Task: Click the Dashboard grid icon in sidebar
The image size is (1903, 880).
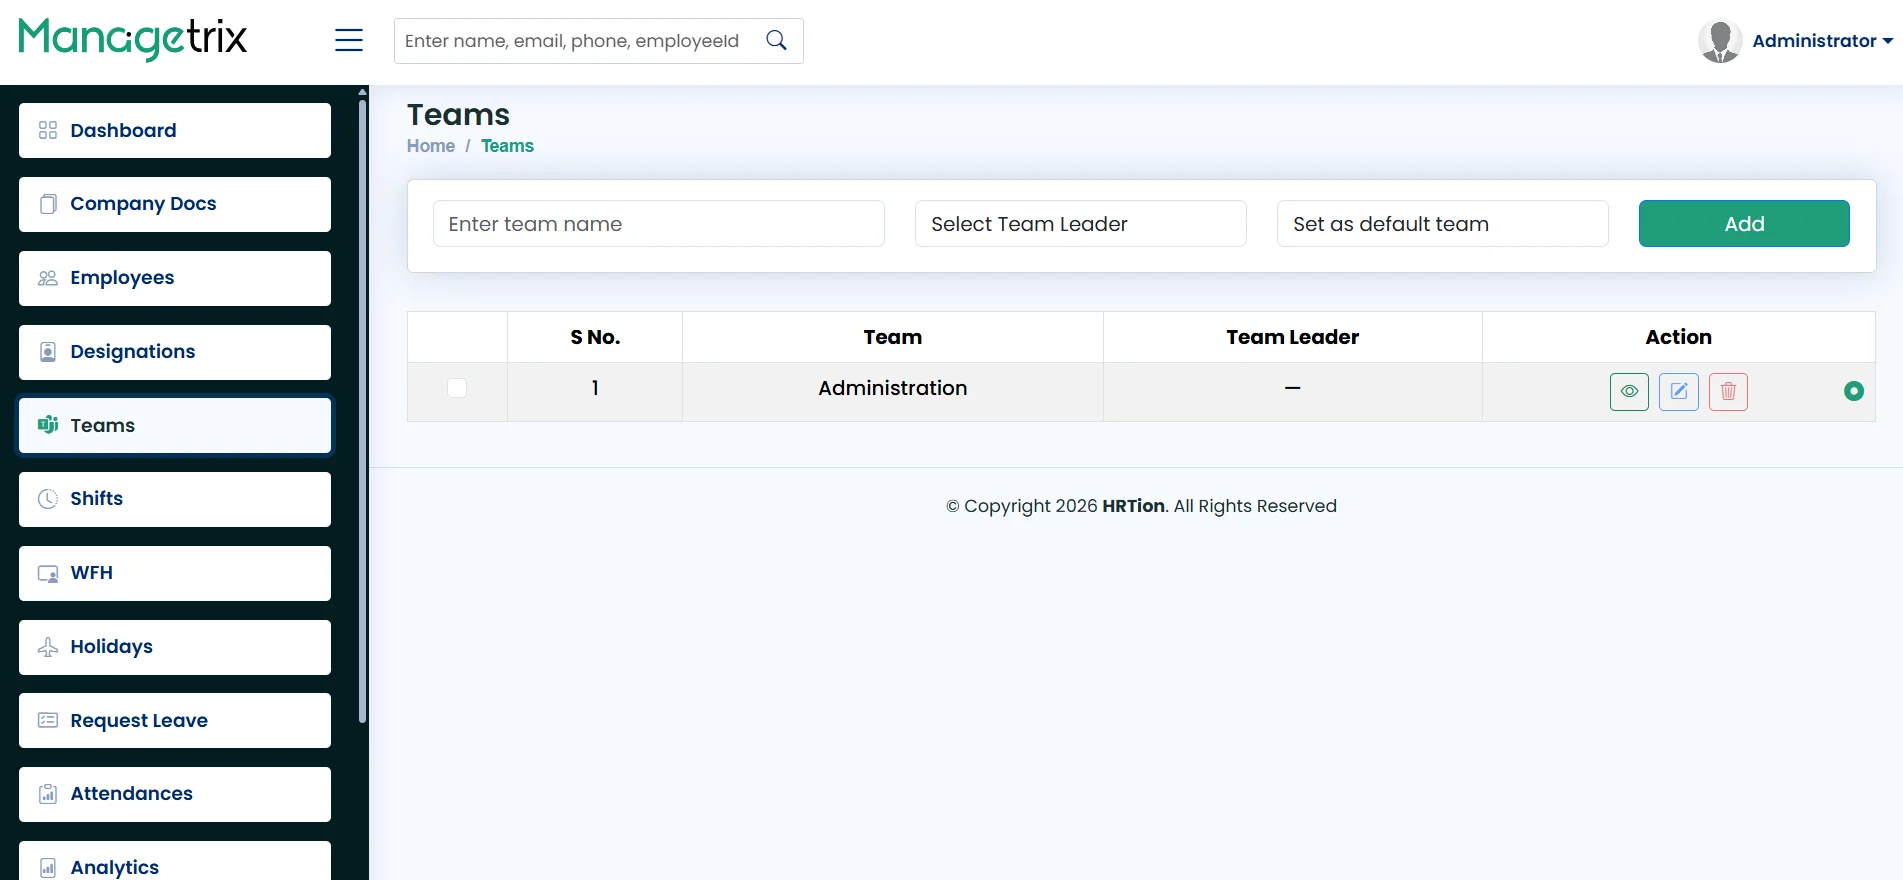Action: [48, 130]
